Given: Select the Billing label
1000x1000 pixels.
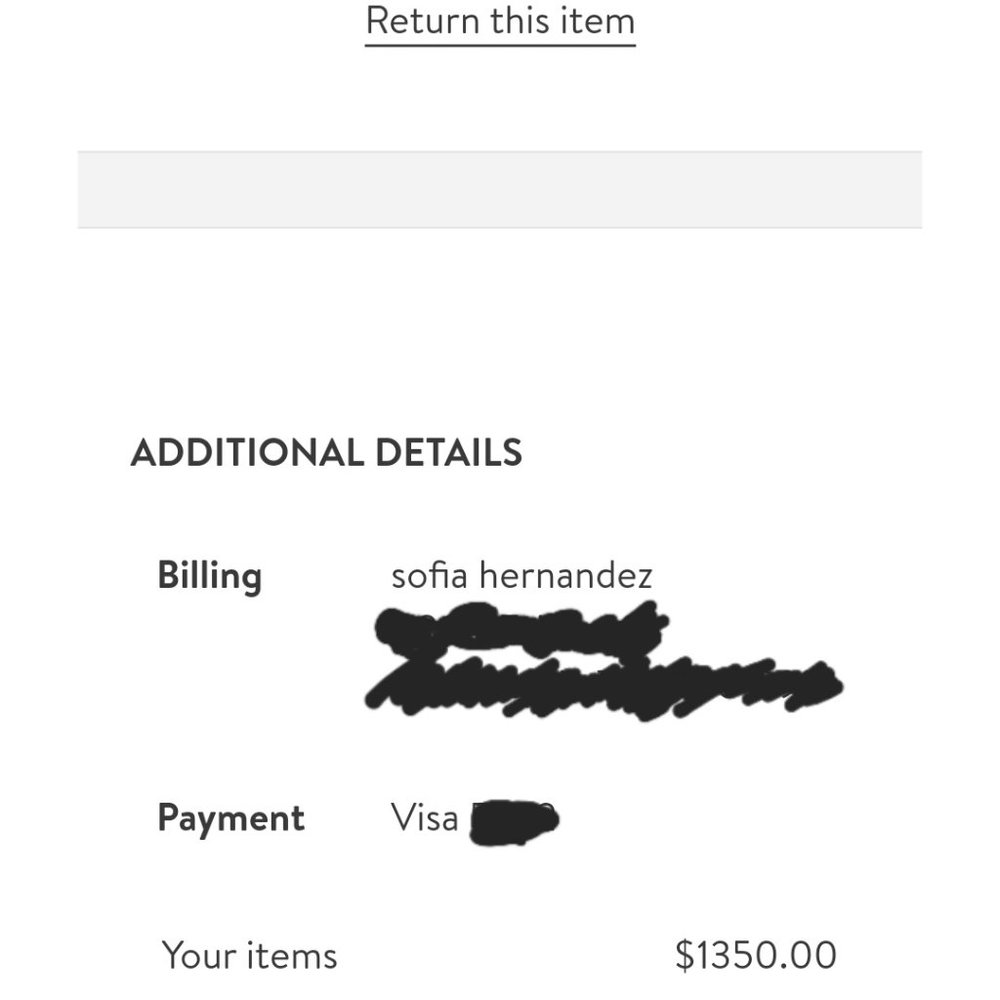Looking at the screenshot, I should (x=210, y=576).
